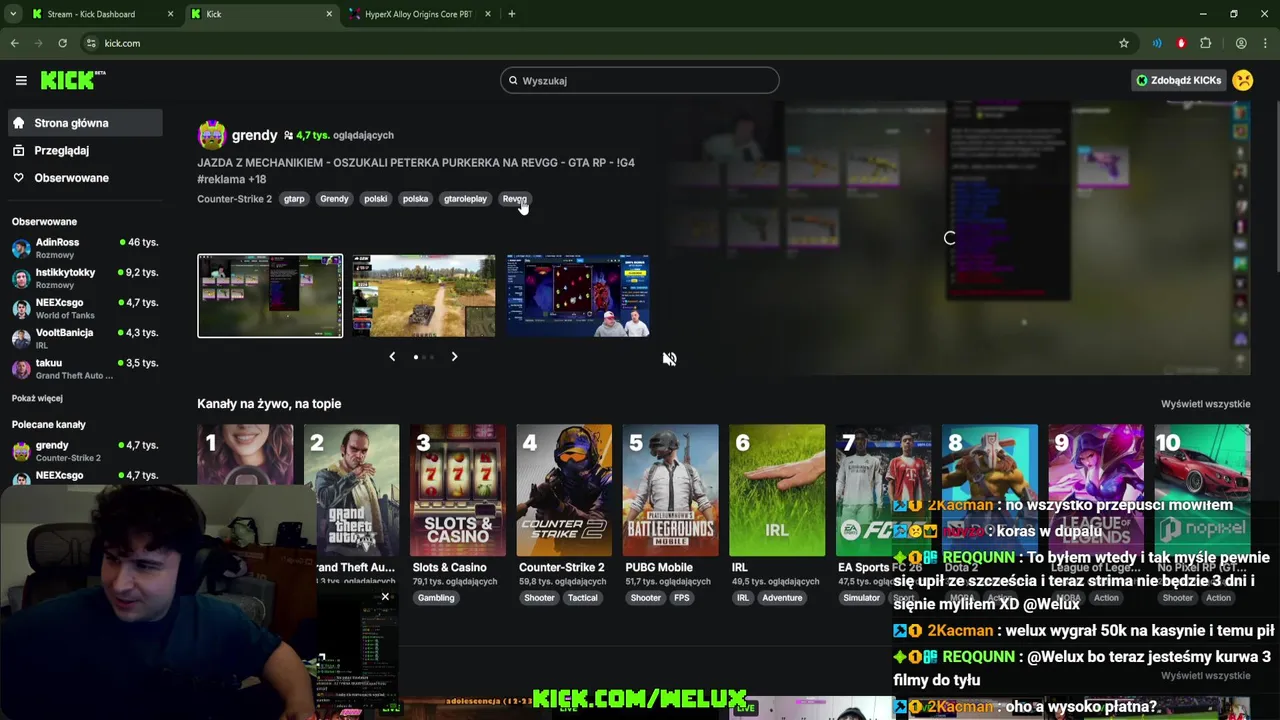
Task: Click the Grendy tag
Action: point(334,199)
